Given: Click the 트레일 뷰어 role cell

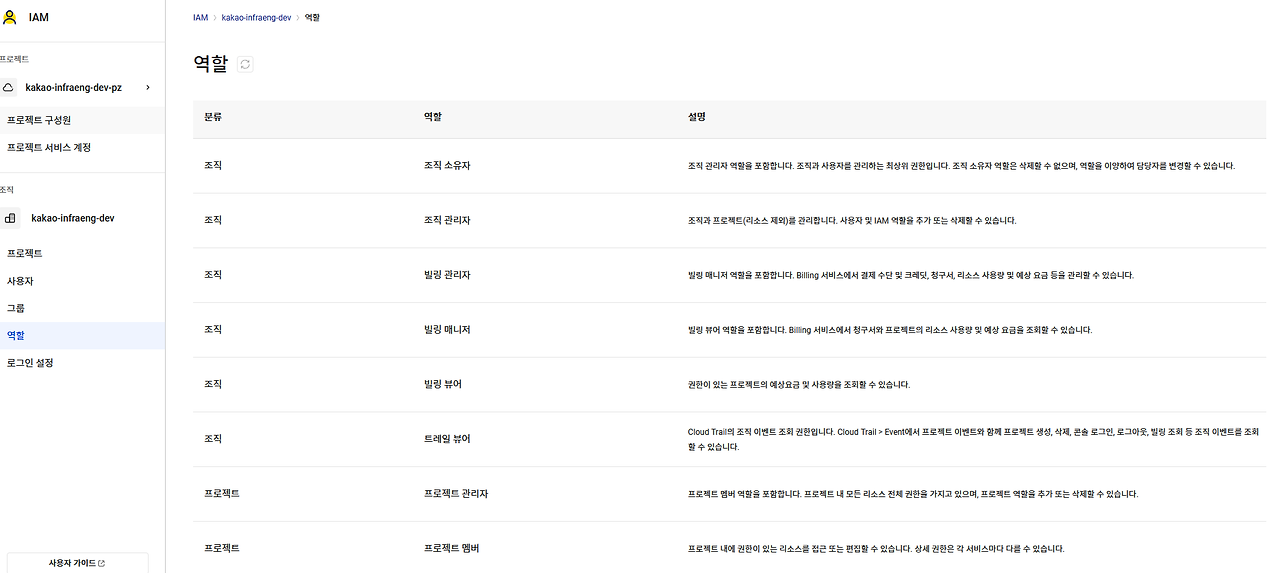Looking at the screenshot, I should (447, 439).
